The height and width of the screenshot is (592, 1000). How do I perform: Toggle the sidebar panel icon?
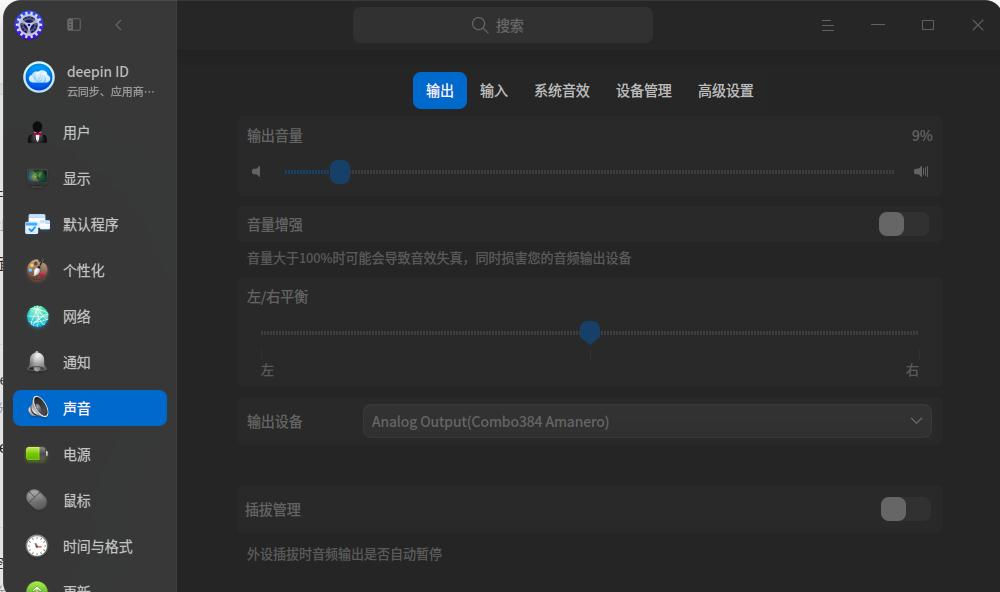[74, 25]
